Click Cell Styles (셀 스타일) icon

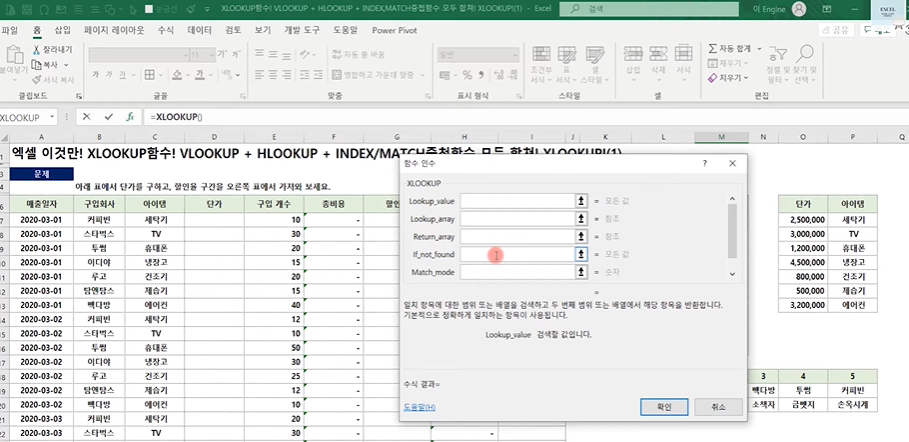point(595,55)
